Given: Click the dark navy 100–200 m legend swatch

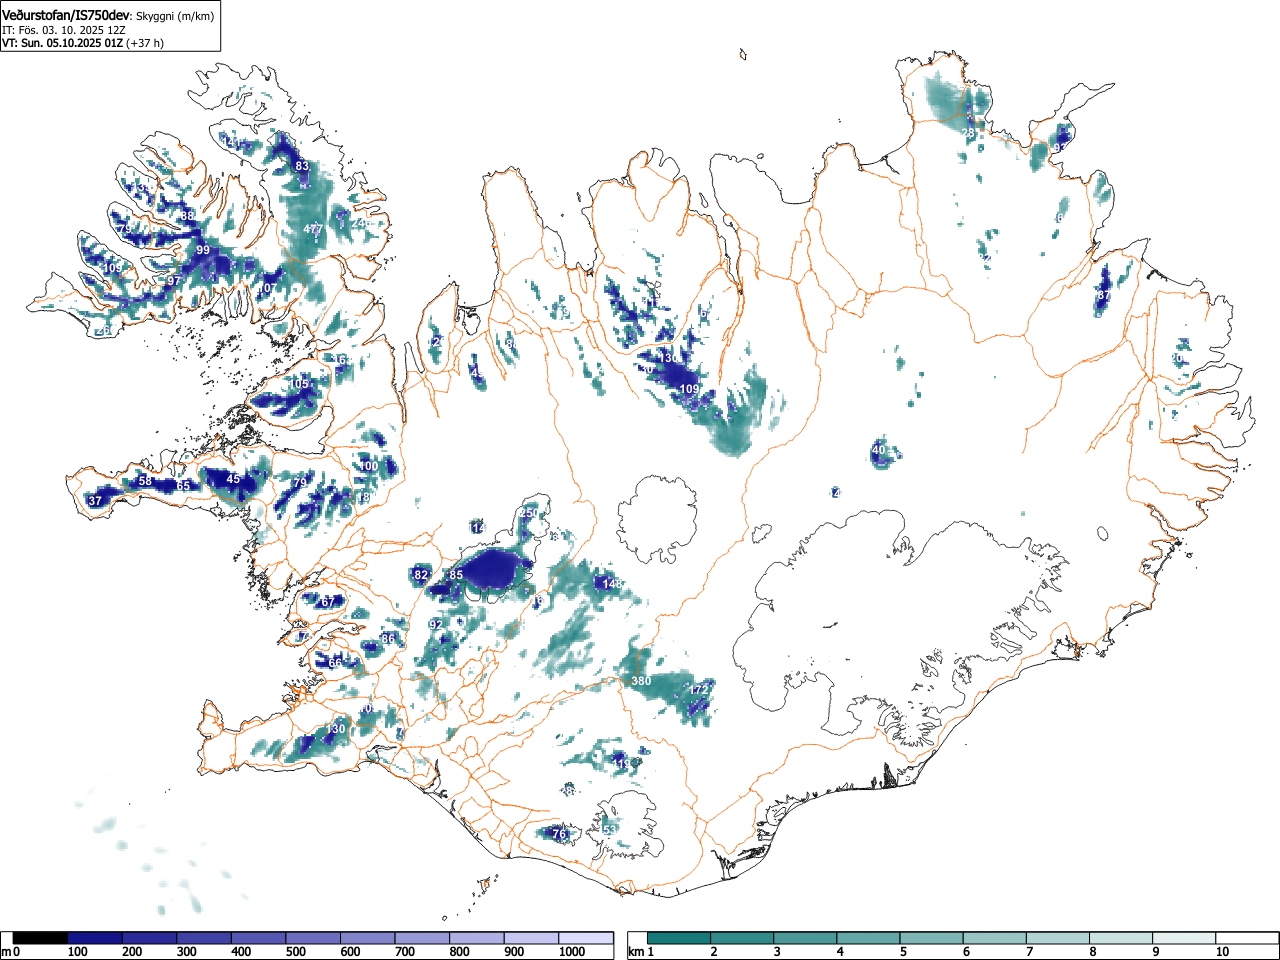Looking at the screenshot, I should click(x=95, y=938).
